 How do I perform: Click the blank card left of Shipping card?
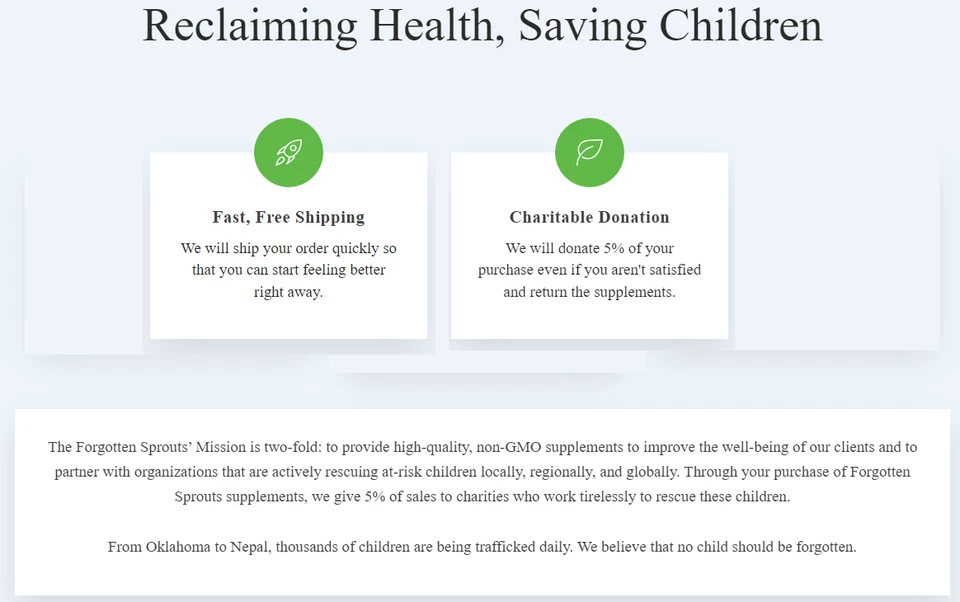pyautogui.click(x=85, y=260)
